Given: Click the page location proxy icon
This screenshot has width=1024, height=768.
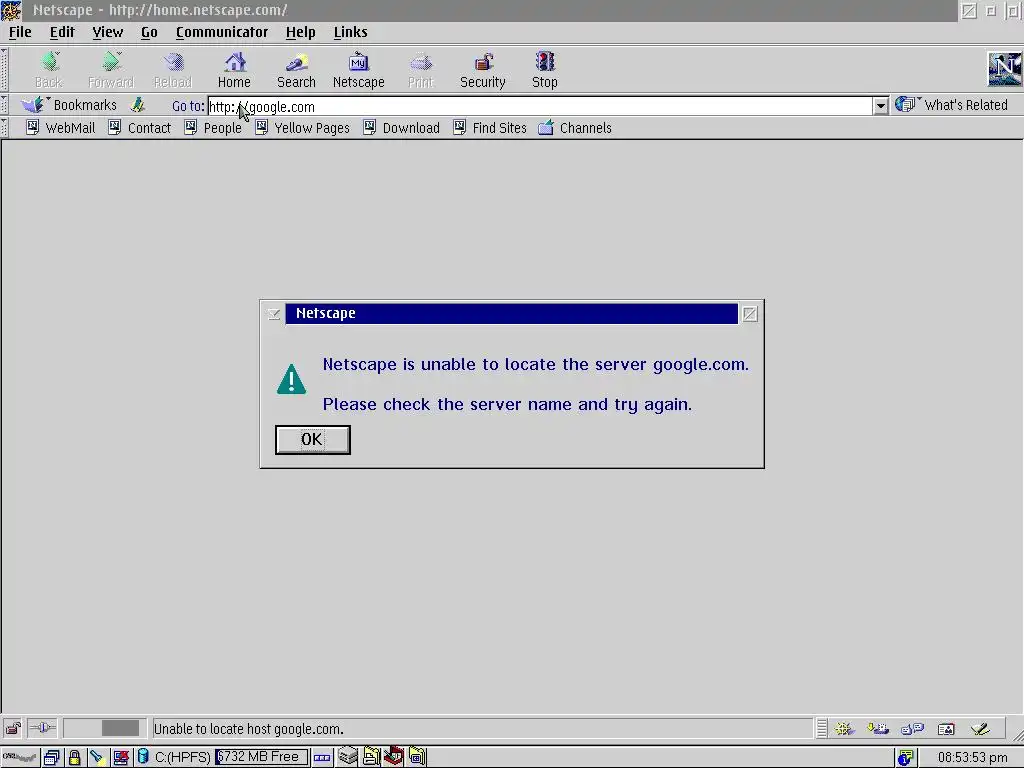Looking at the screenshot, I should click(x=137, y=104).
